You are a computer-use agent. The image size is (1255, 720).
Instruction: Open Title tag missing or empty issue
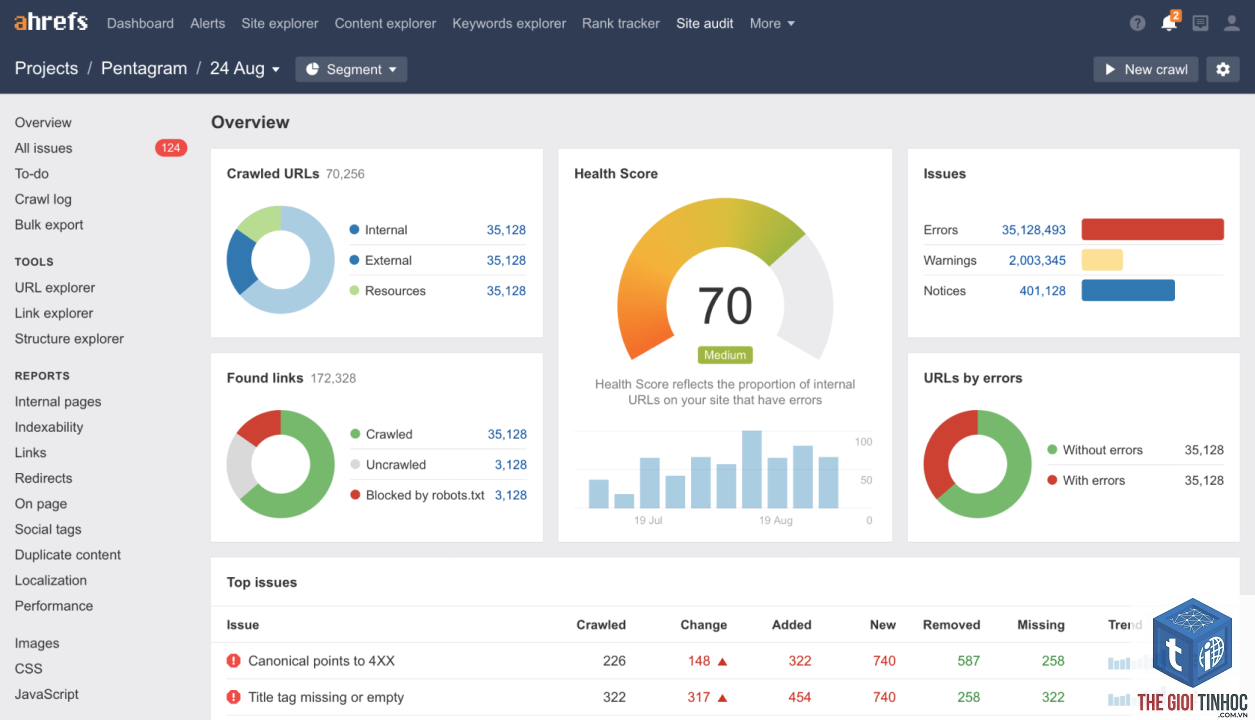(326, 697)
